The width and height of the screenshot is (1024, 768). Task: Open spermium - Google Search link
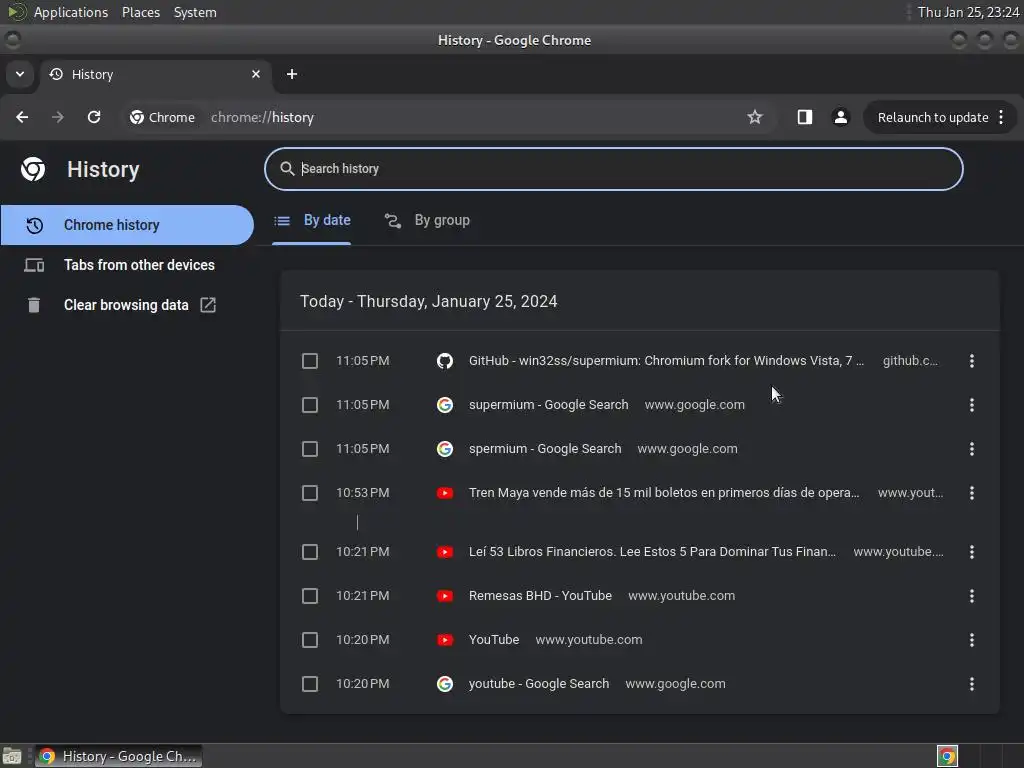click(x=545, y=449)
